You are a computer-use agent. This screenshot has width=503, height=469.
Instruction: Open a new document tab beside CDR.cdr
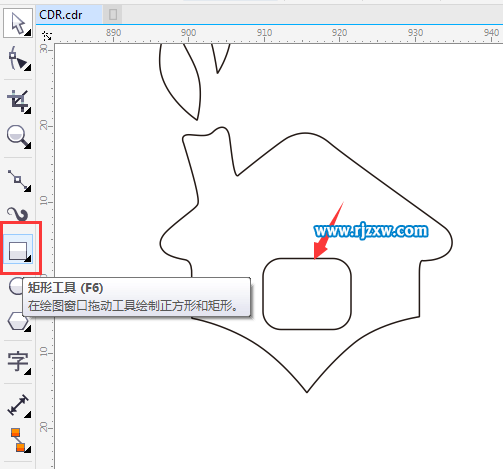click(x=113, y=15)
